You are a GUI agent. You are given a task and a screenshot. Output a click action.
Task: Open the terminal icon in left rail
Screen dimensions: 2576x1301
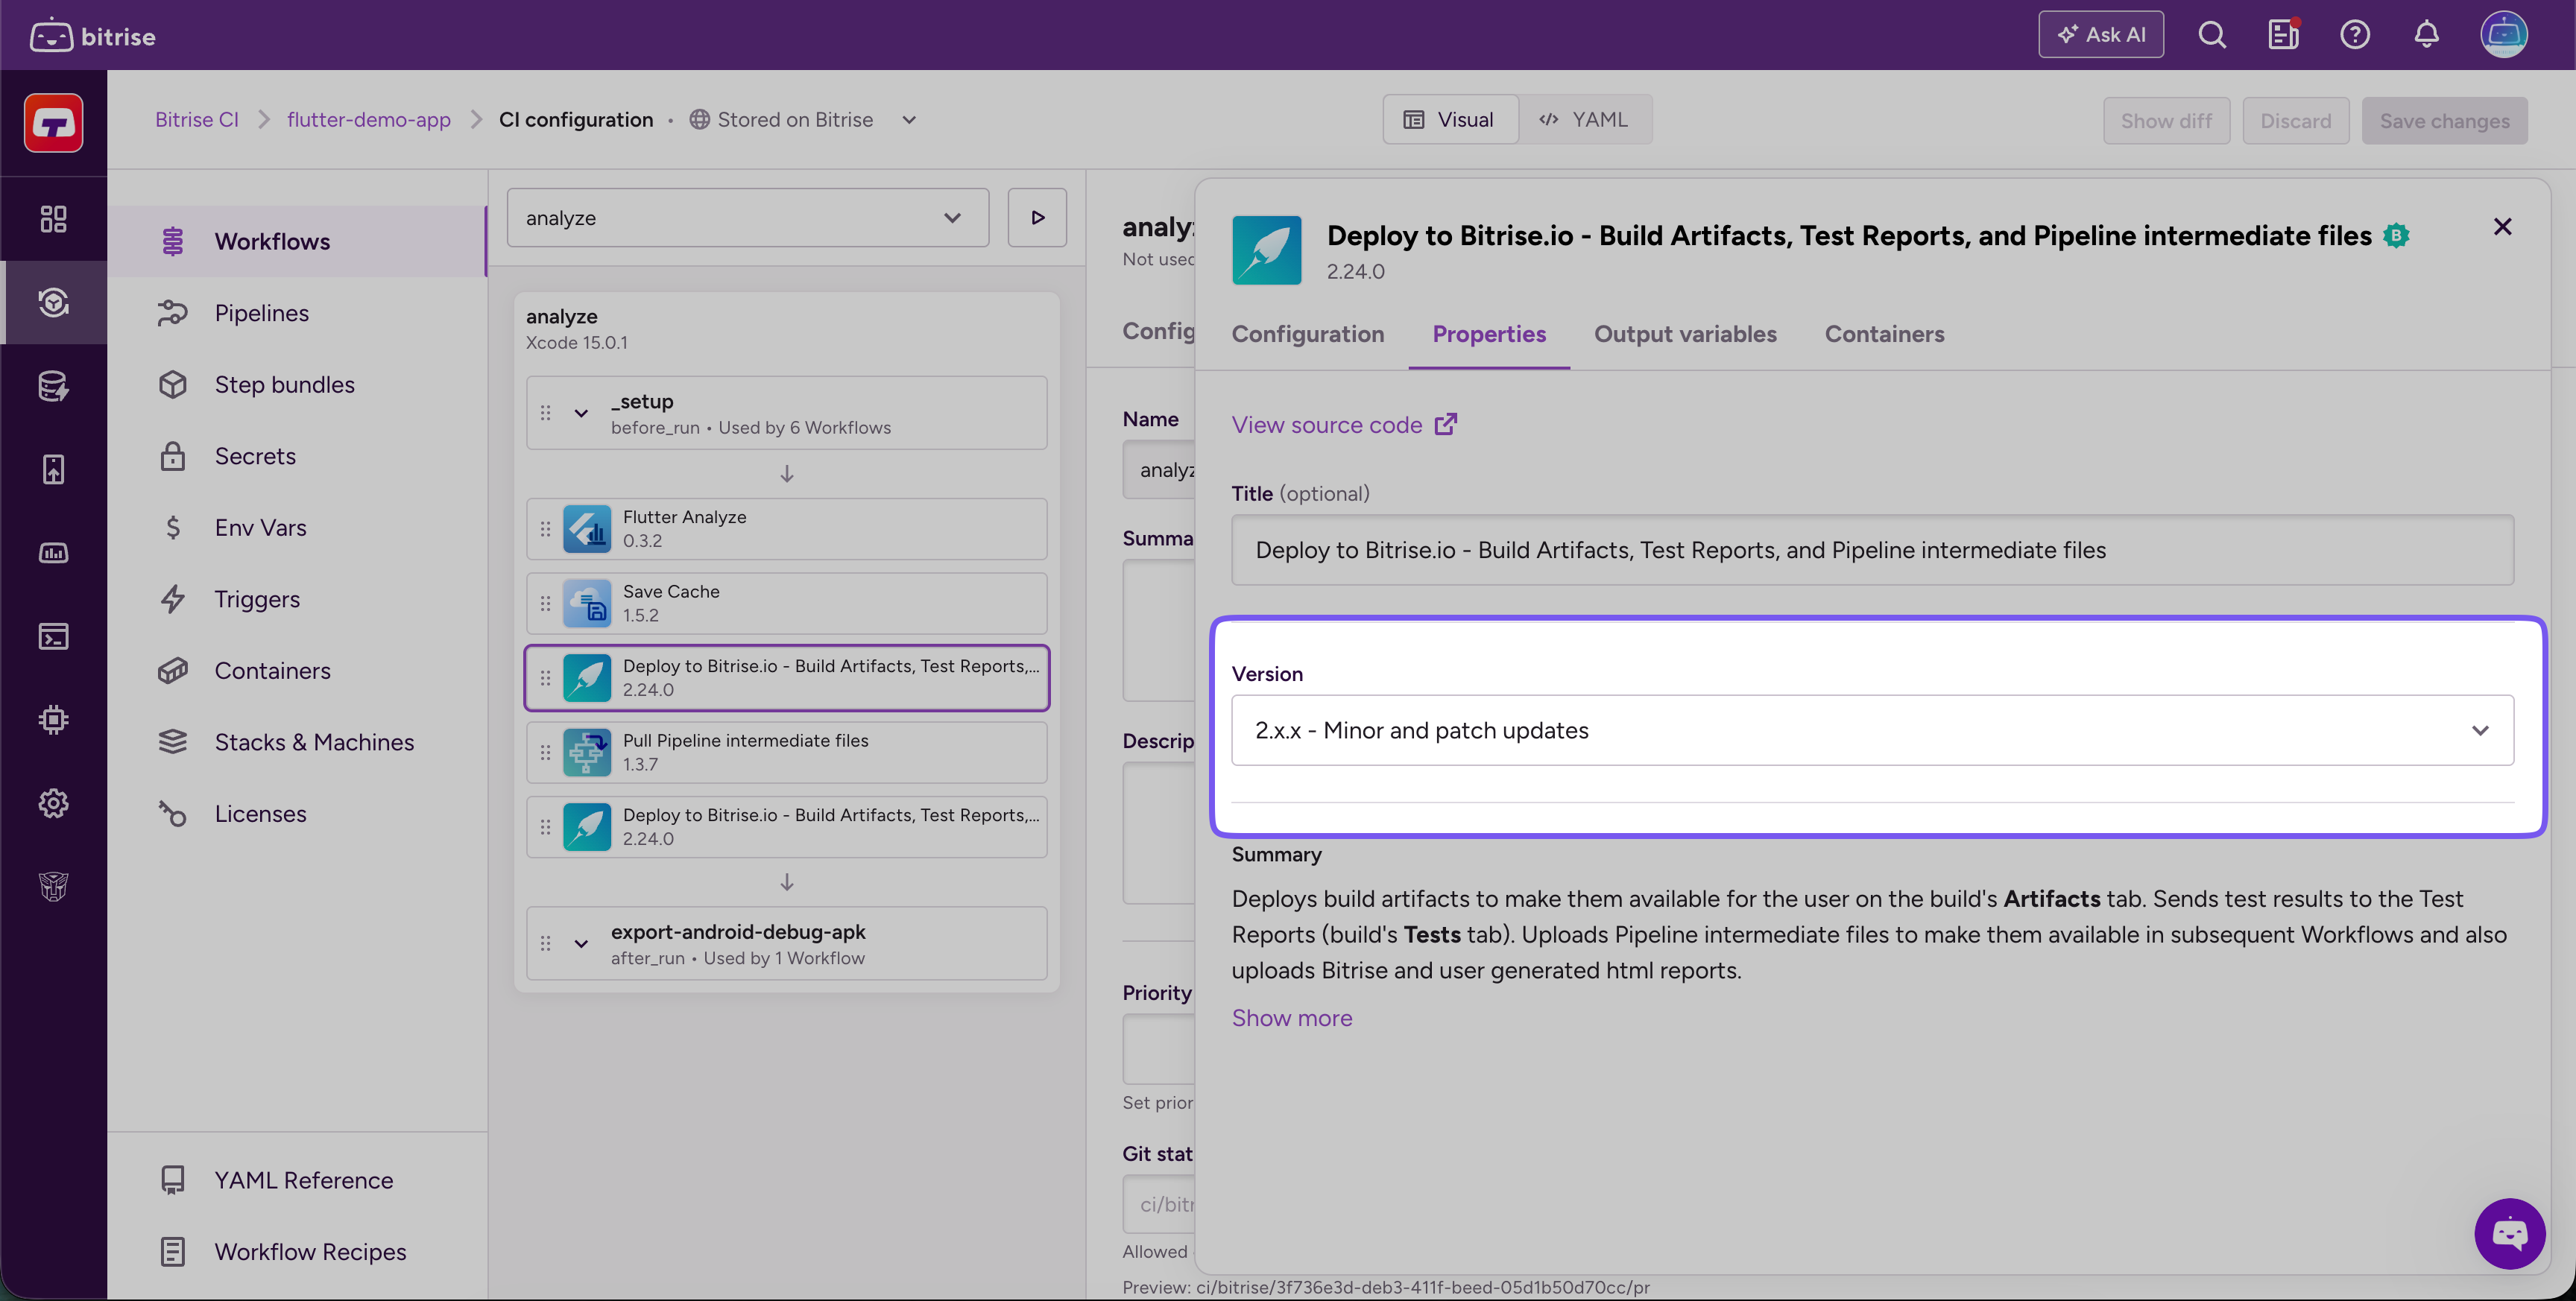tap(54, 636)
